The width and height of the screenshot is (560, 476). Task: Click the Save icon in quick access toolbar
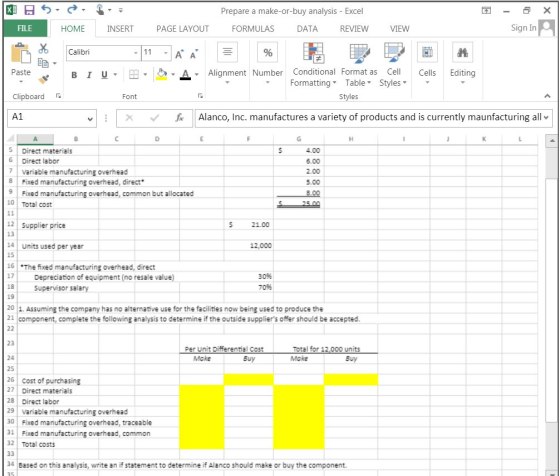point(29,10)
